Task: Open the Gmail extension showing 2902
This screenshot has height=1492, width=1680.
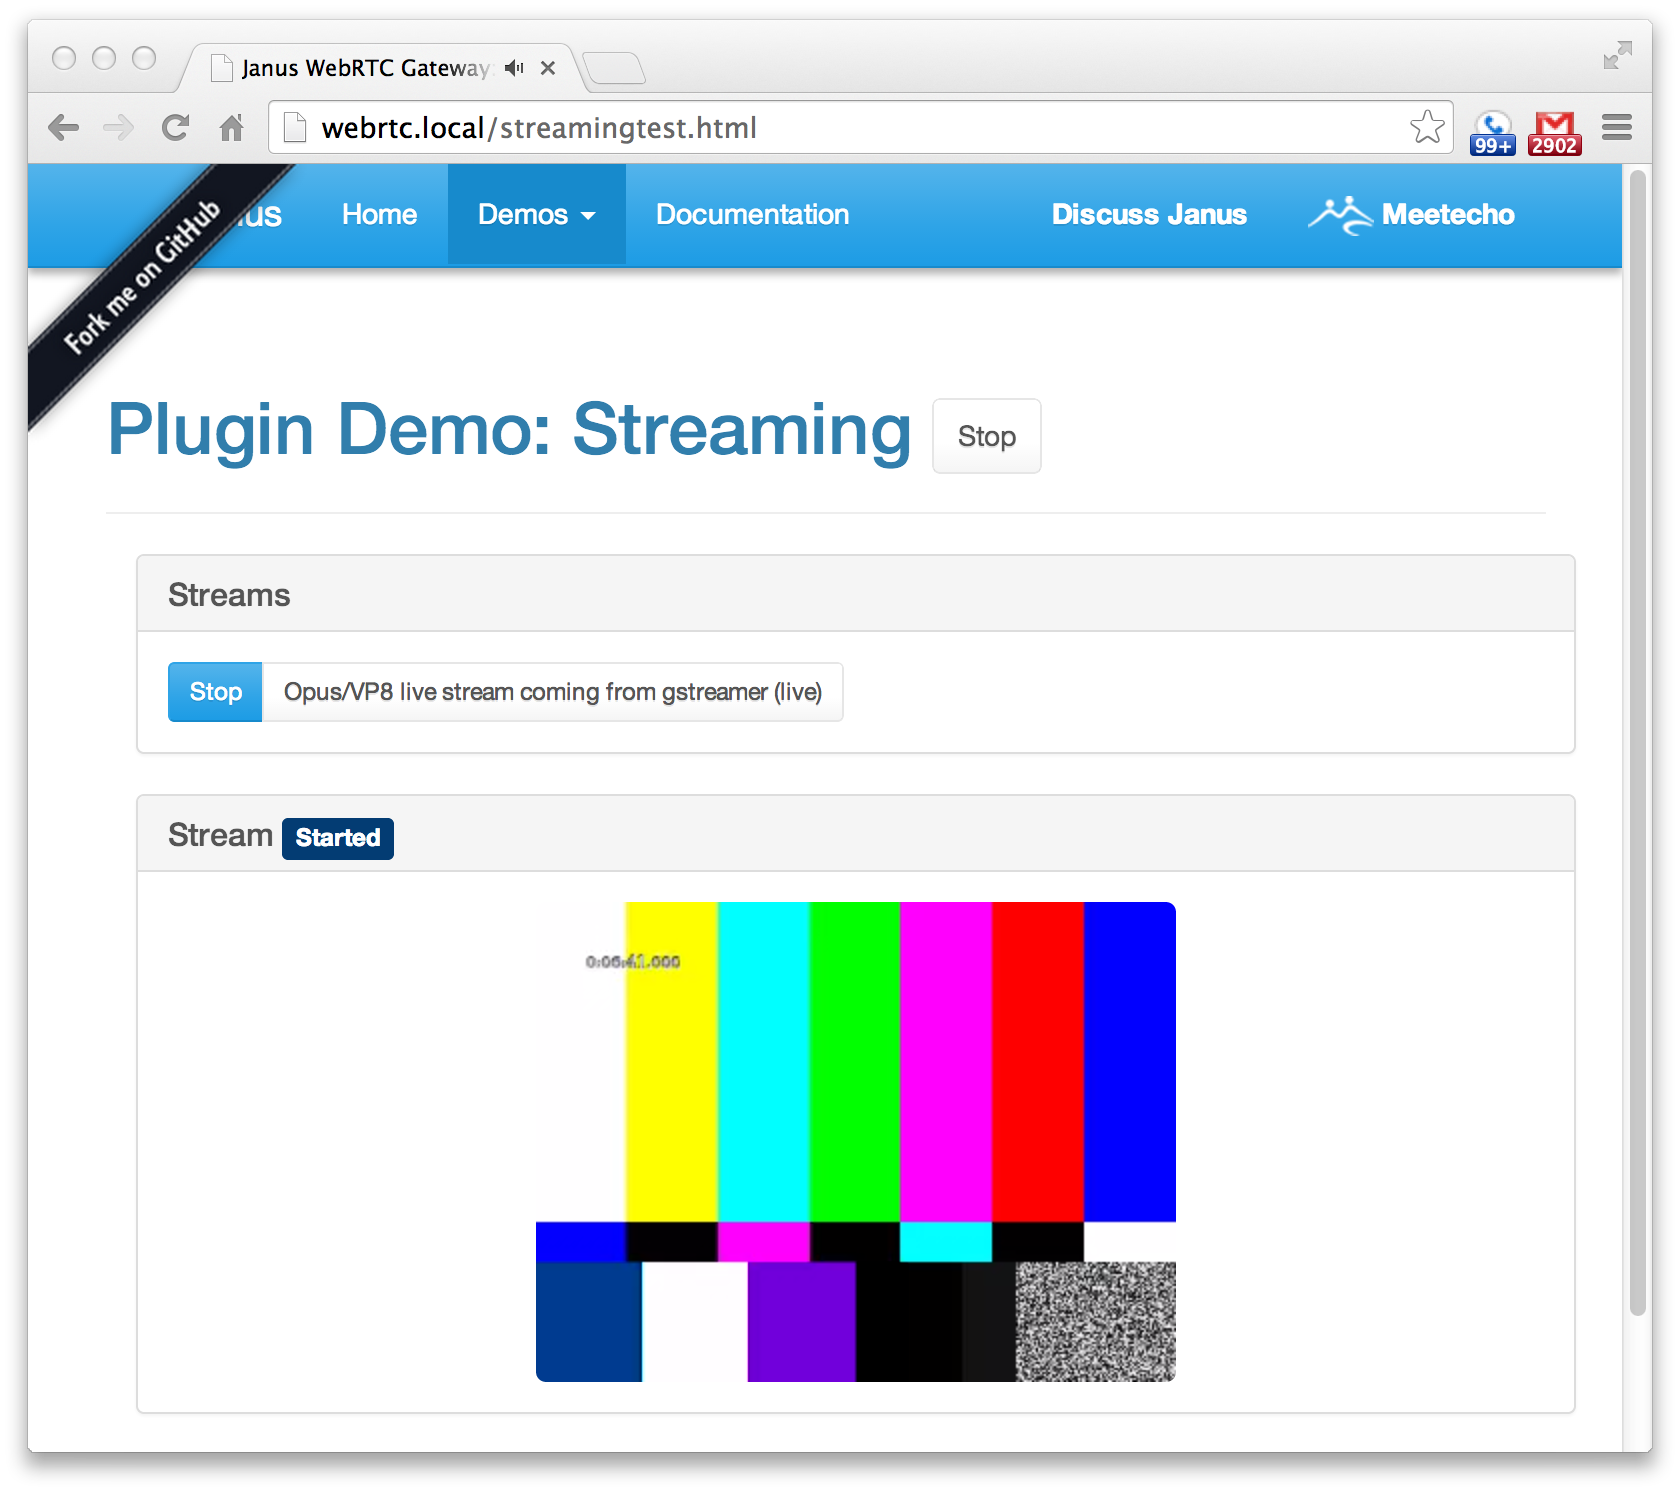Action: pyautogui.click(x=1554, y=132)
